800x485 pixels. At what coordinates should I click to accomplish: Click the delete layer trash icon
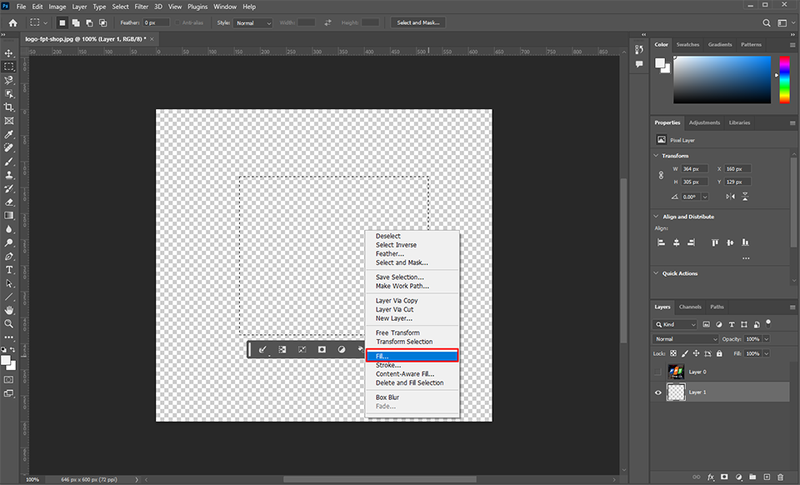click(781, 477)
